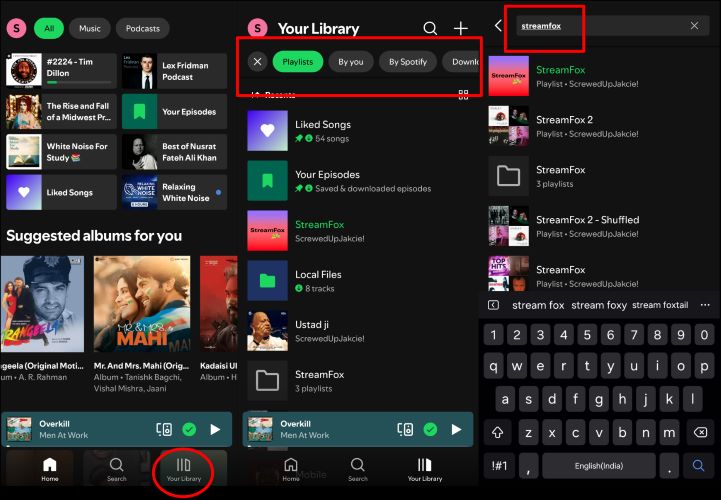
Task: Tap the English(India) space bar
Action: [599, 466]
